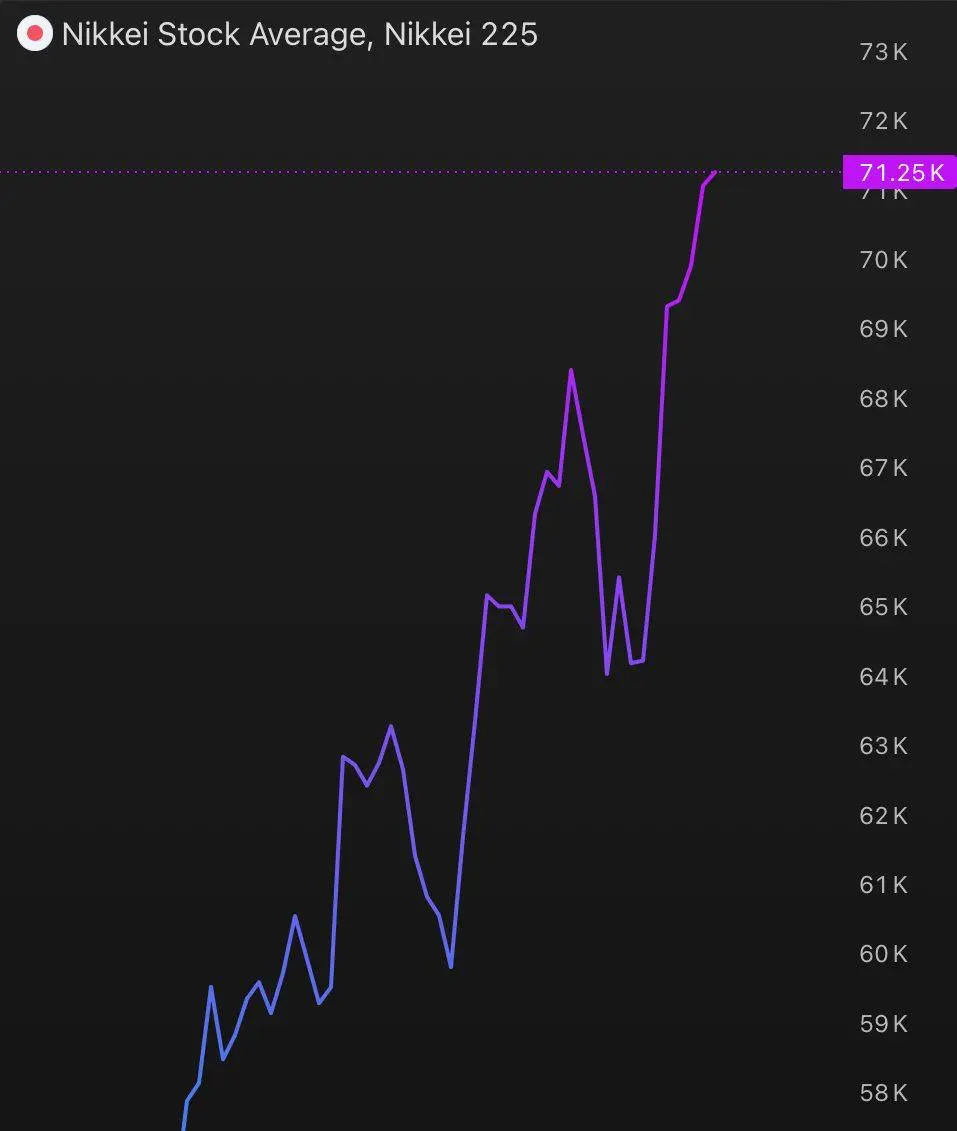Select the 71.25K current price label

tap(900, 172)
